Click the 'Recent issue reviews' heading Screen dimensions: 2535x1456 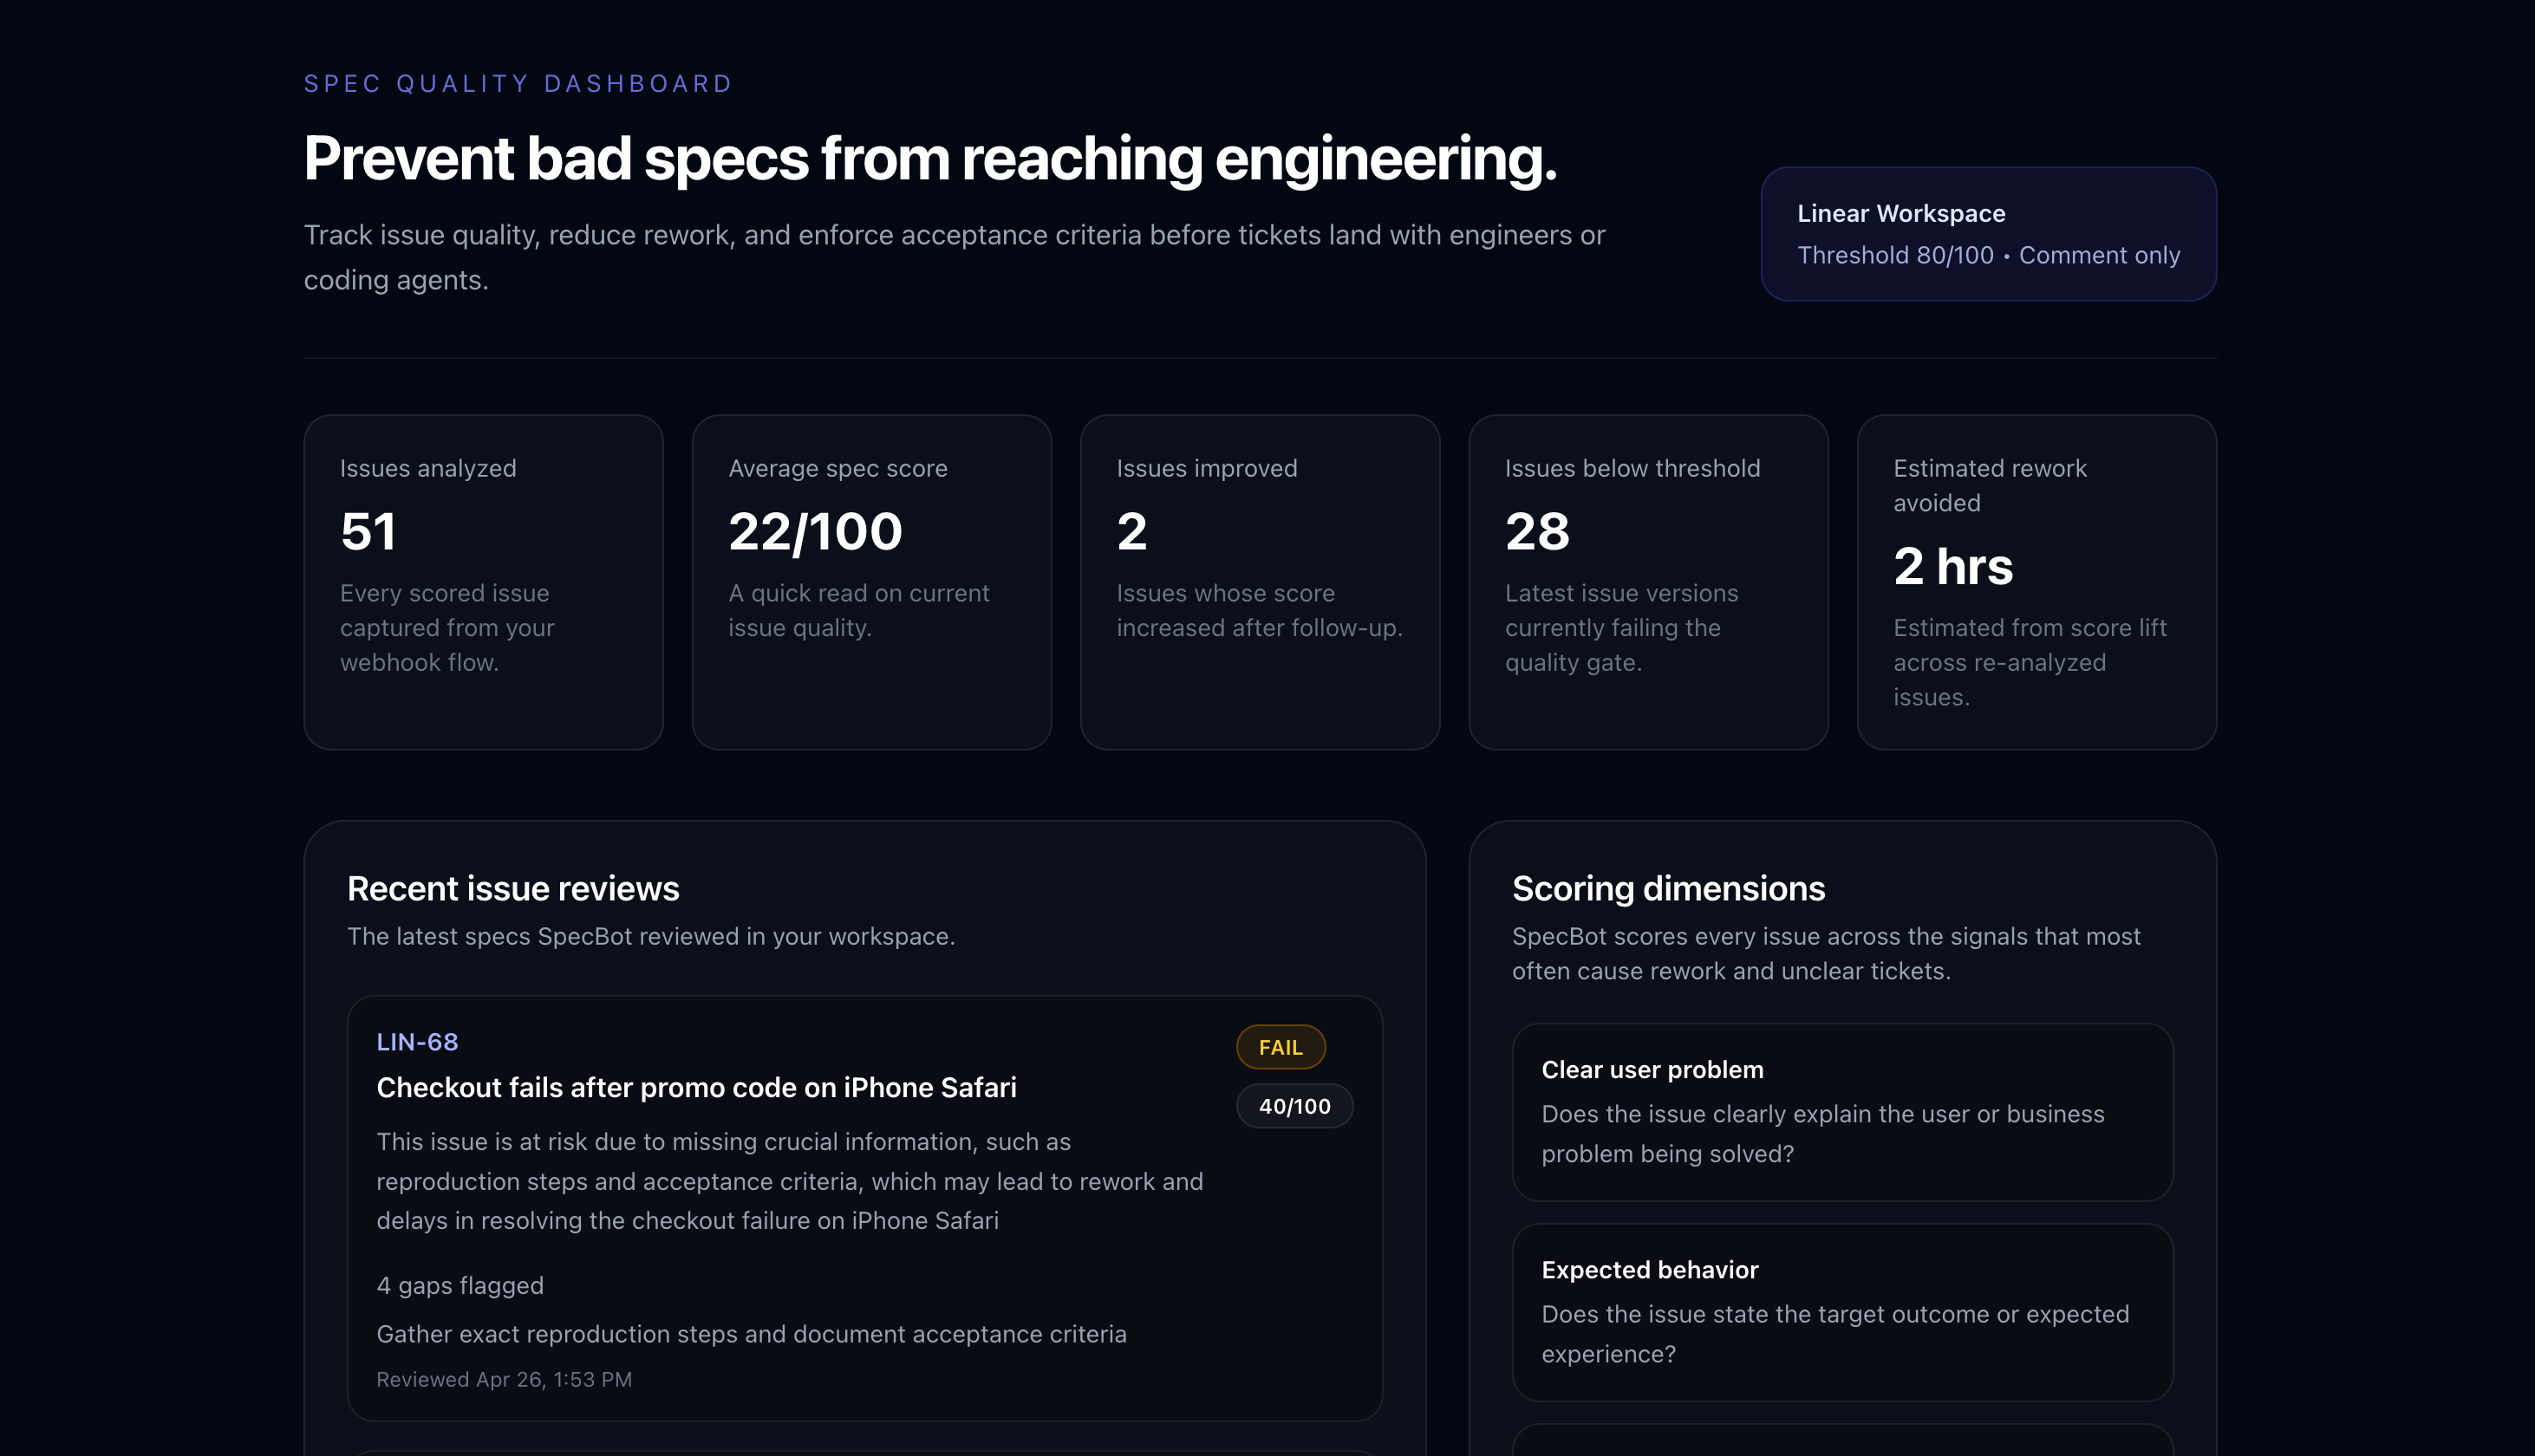coord(513,889)
